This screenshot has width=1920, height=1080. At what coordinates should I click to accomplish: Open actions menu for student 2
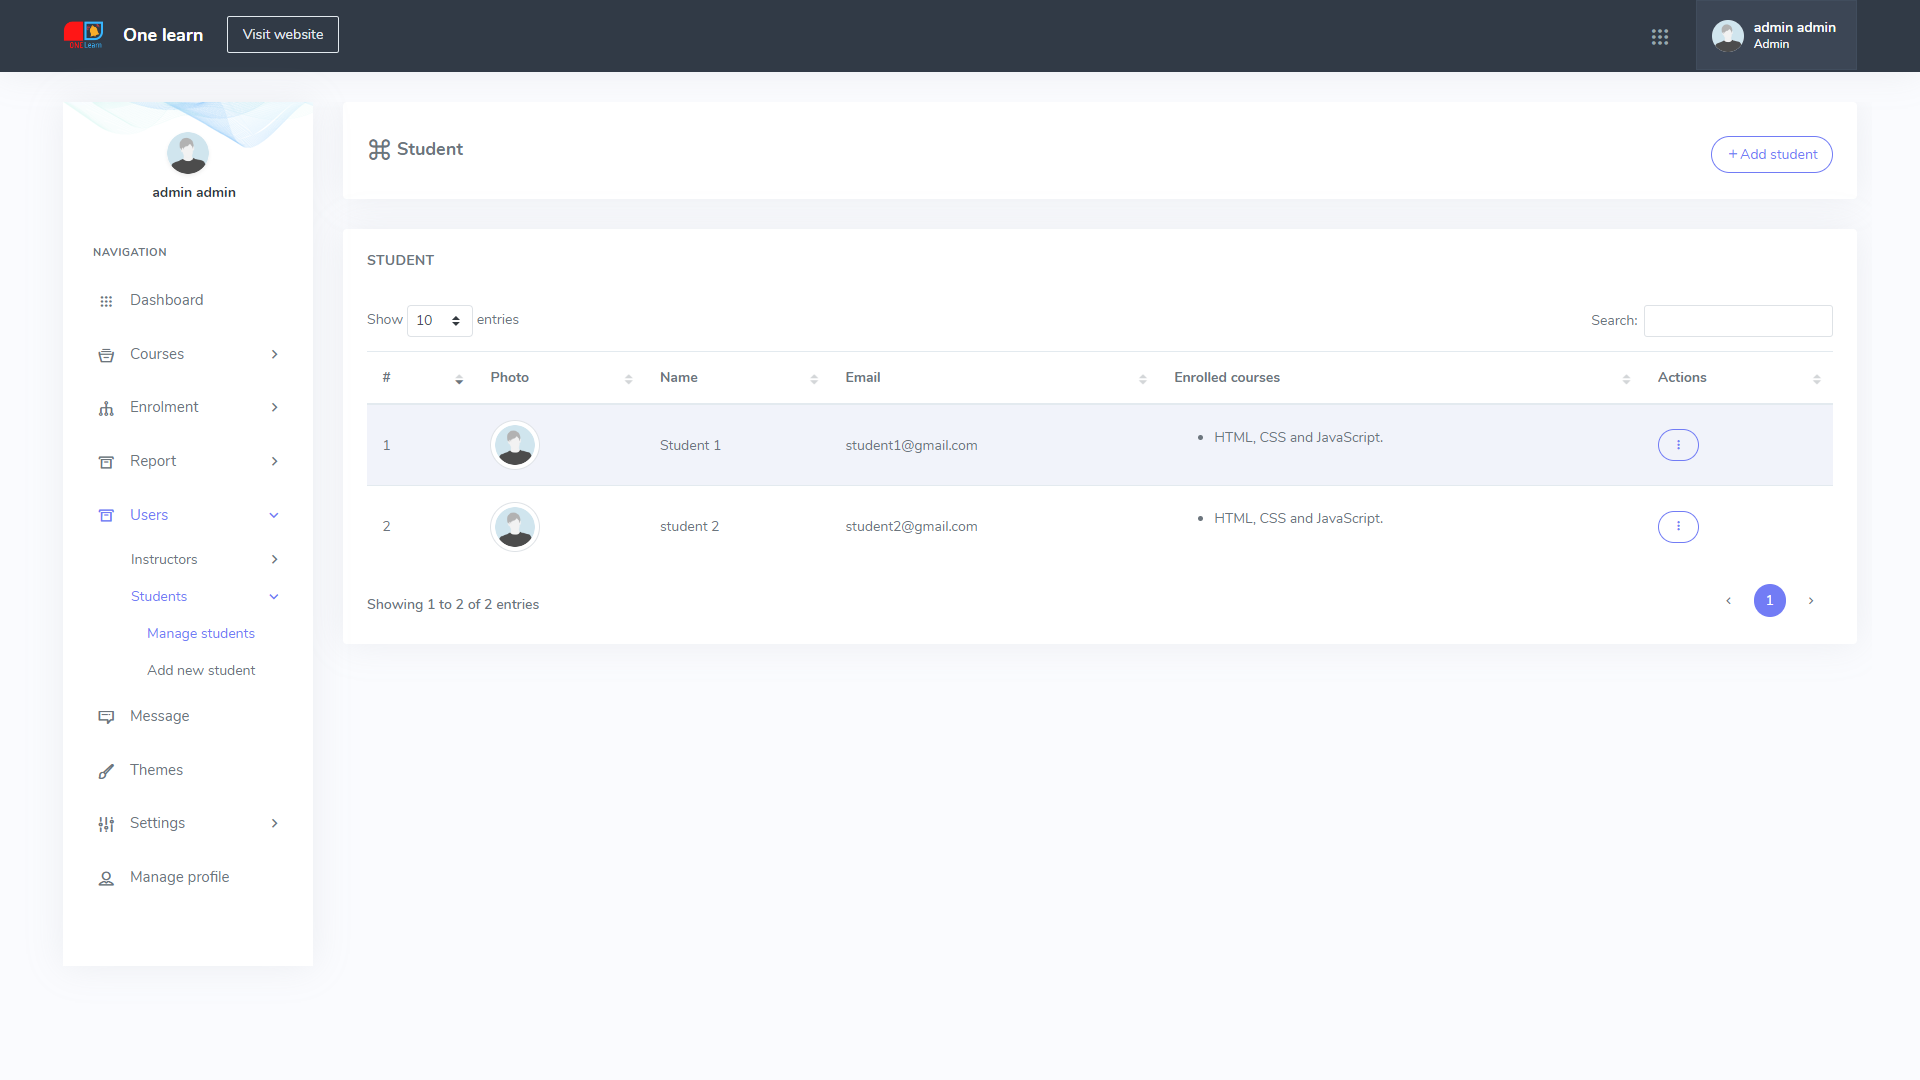(x=1678, y=527)
